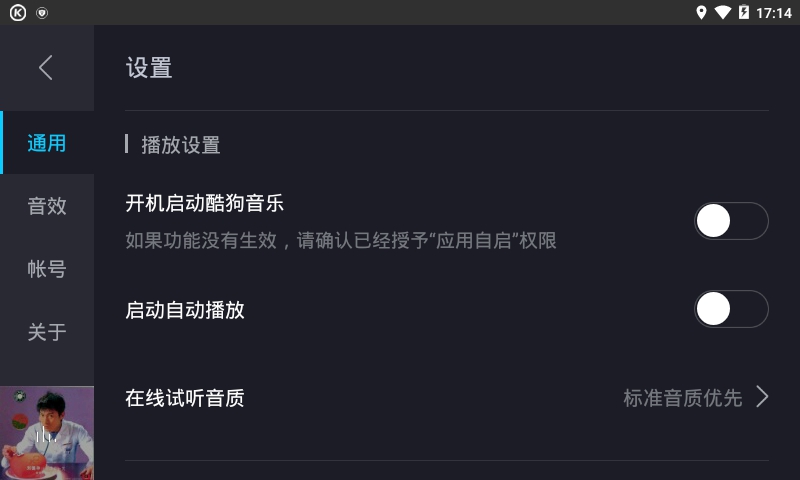Click the 播放设置 section header
The height and width of the screenshot is (480, 800).
[x=180, y=145]
